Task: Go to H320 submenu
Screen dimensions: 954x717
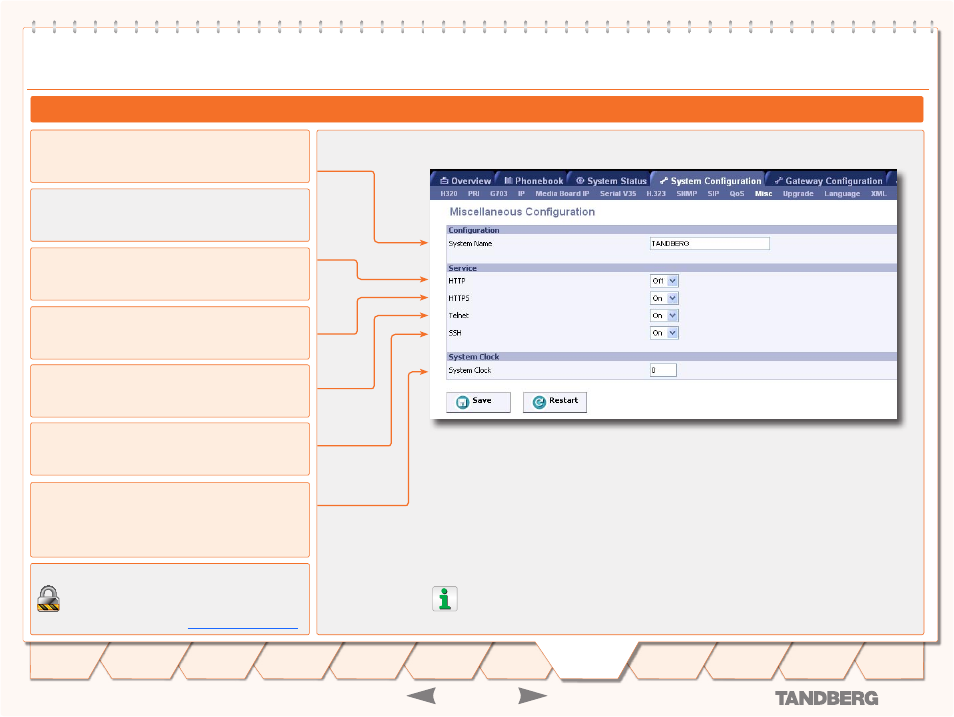Action: (x=449, y=194)
